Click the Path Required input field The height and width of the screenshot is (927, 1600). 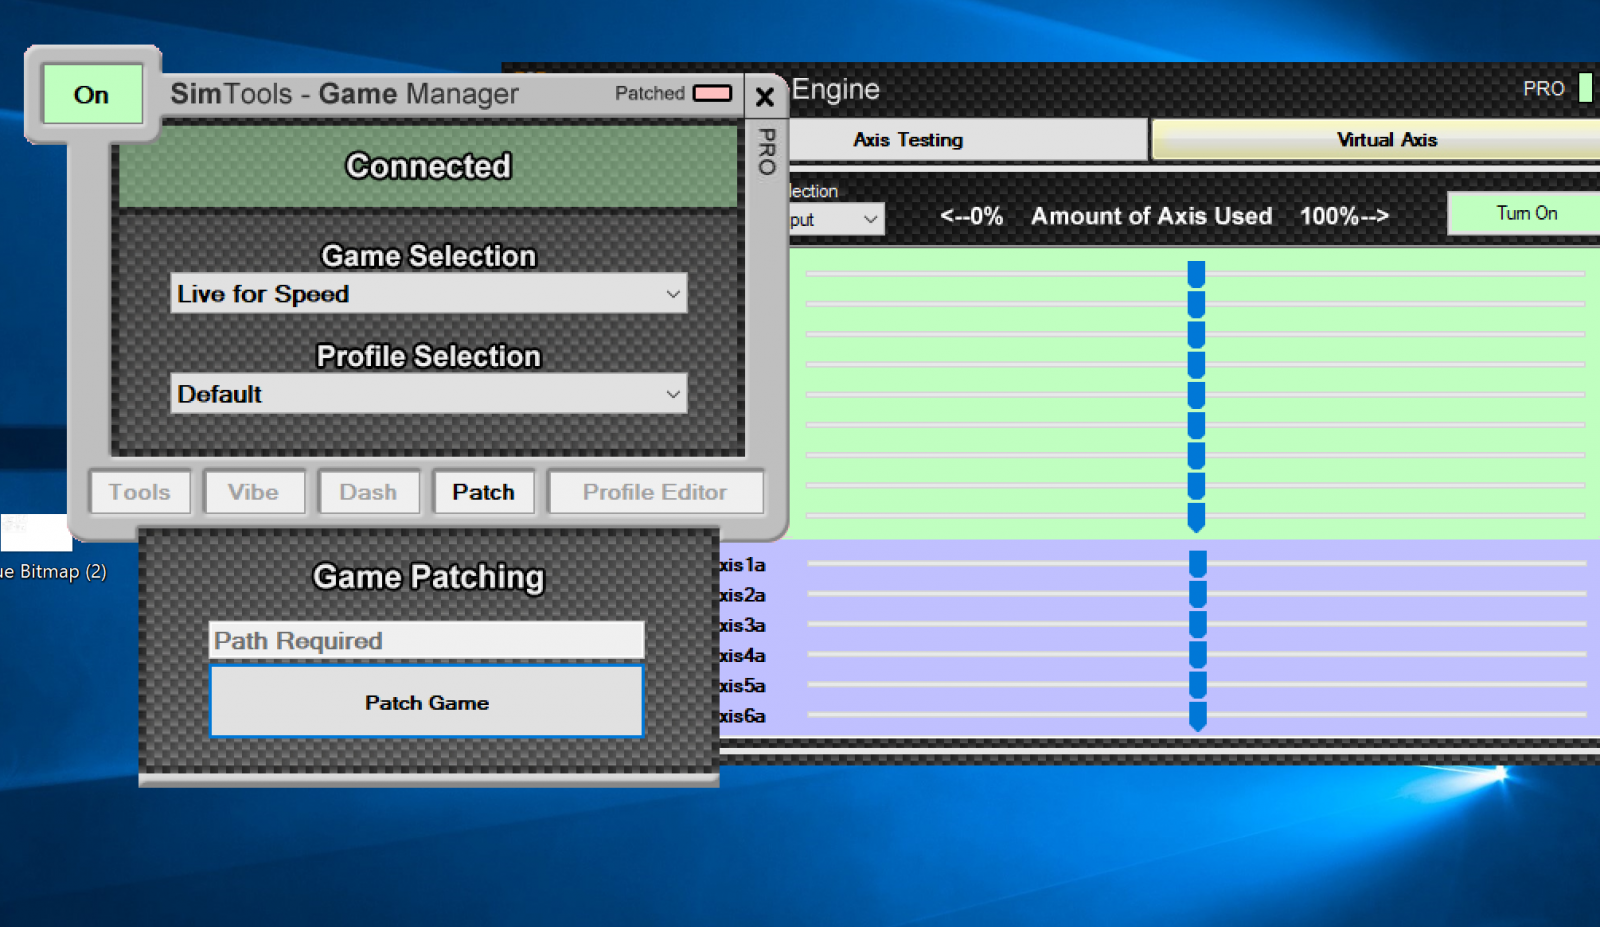click(427, 640)
